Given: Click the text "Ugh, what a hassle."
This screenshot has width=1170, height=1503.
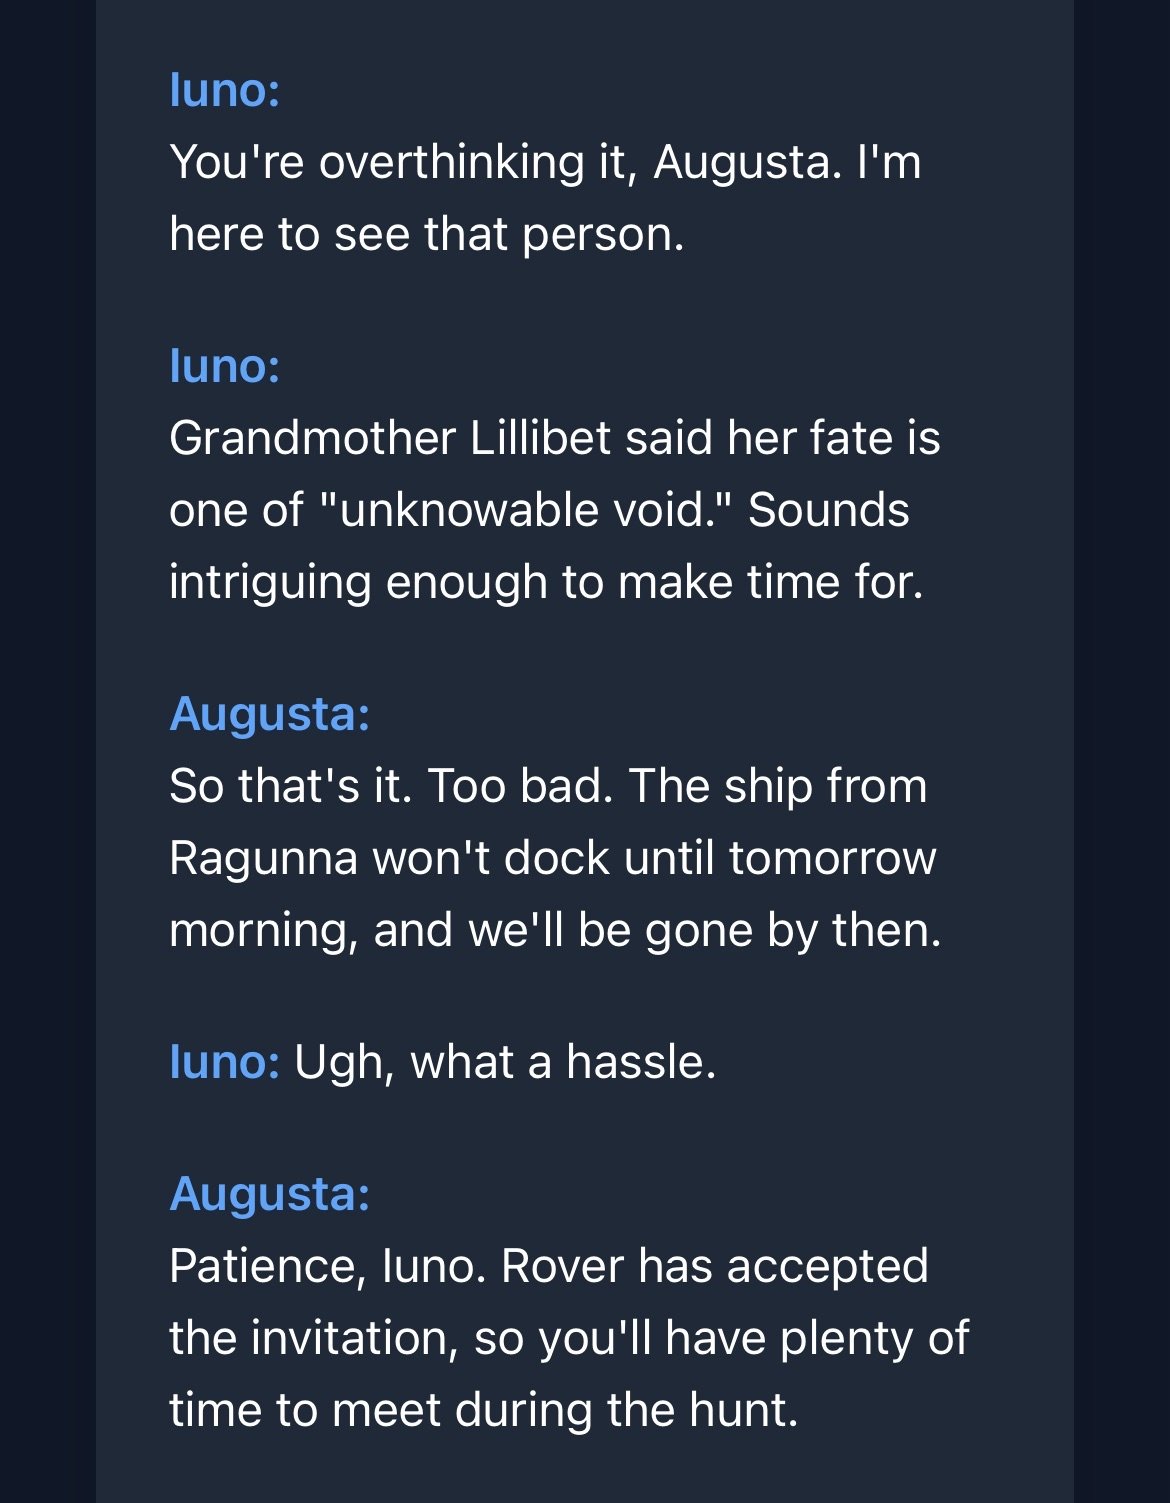Looking at the screenshot, I should (505, 1062).
